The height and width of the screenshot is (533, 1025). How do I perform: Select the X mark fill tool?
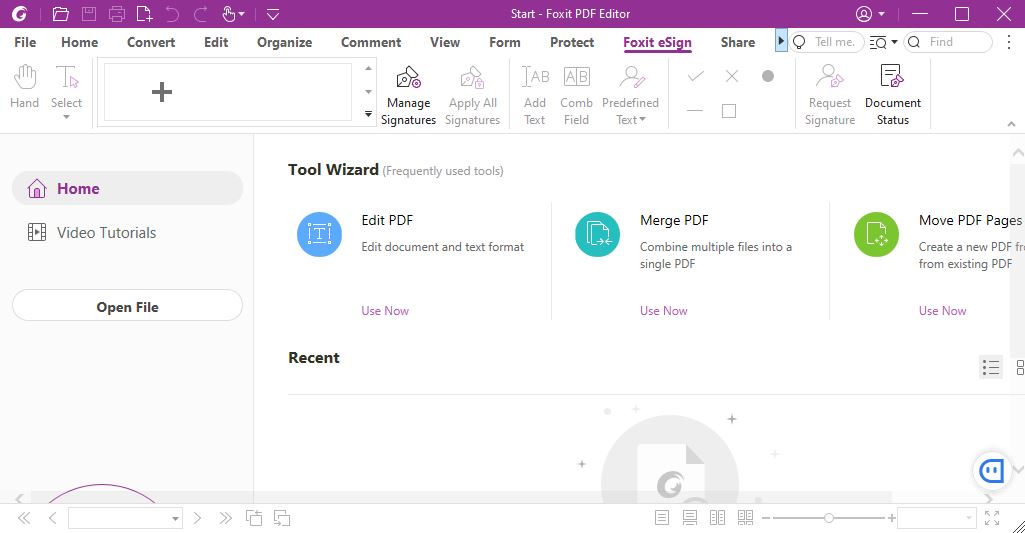click(732, 77)
